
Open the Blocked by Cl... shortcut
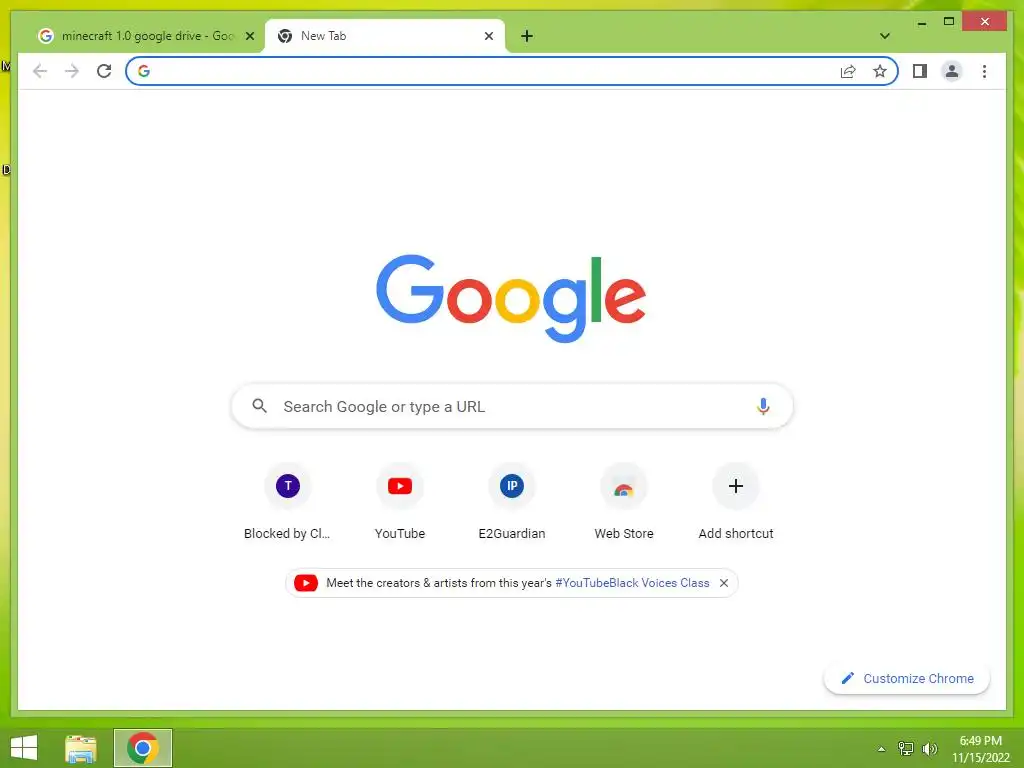(287, 503)
